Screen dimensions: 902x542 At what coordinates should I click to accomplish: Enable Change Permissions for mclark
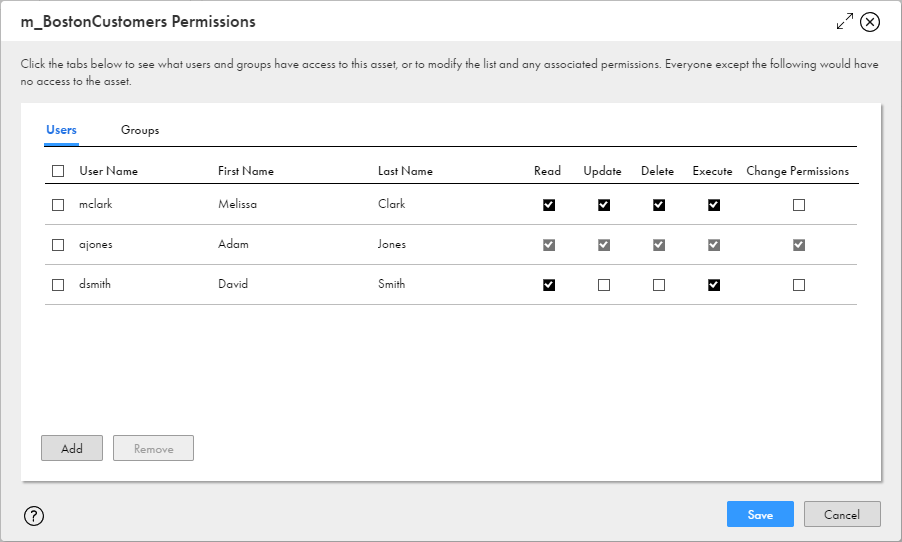coord(799,205)
